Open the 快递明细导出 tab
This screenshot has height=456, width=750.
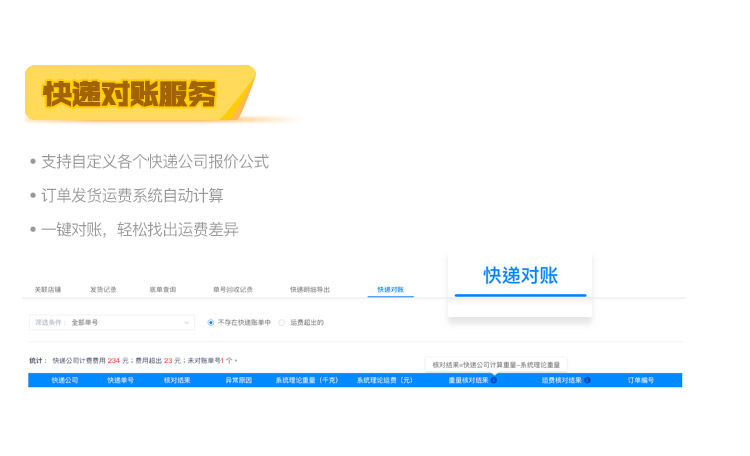pos(310,289)
